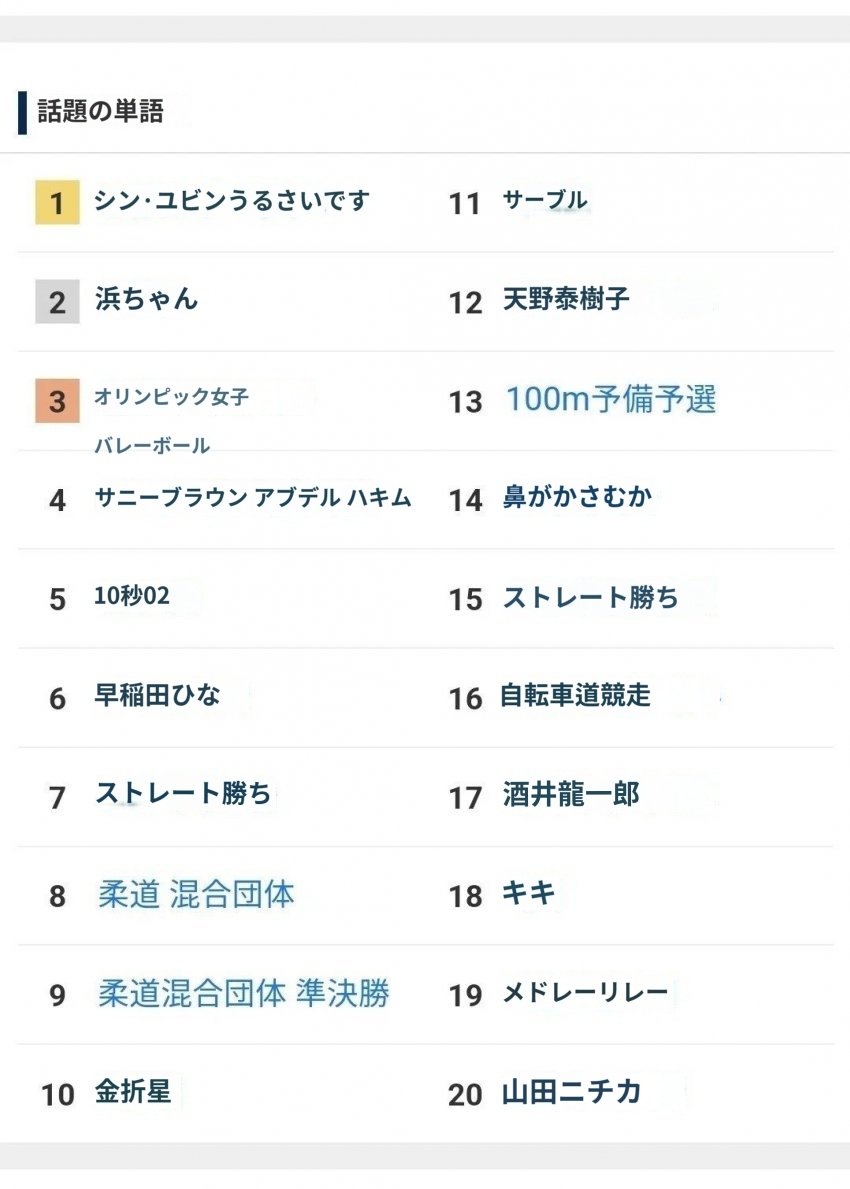Open サーブル at rank 11
The width and height of the screenshot is (850, 1189).
point(545,200)
